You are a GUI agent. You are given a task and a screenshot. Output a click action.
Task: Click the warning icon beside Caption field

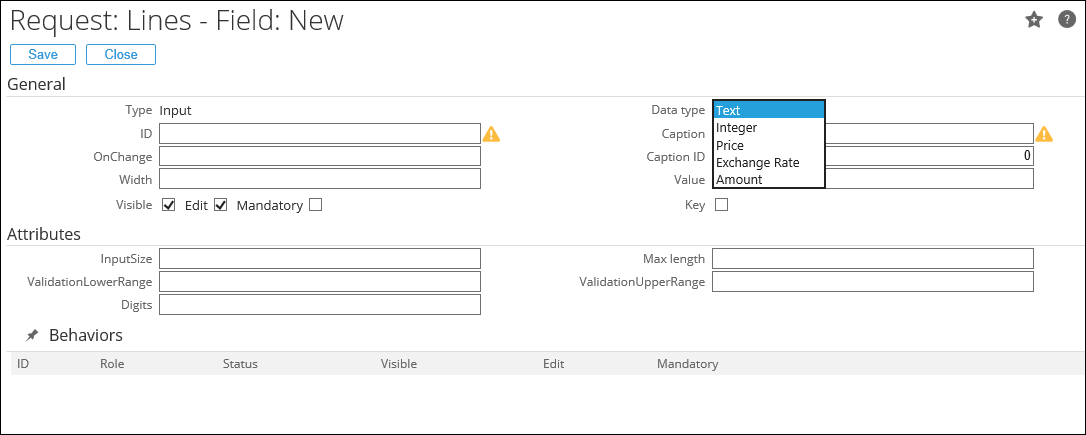(x=1044, y=134)
